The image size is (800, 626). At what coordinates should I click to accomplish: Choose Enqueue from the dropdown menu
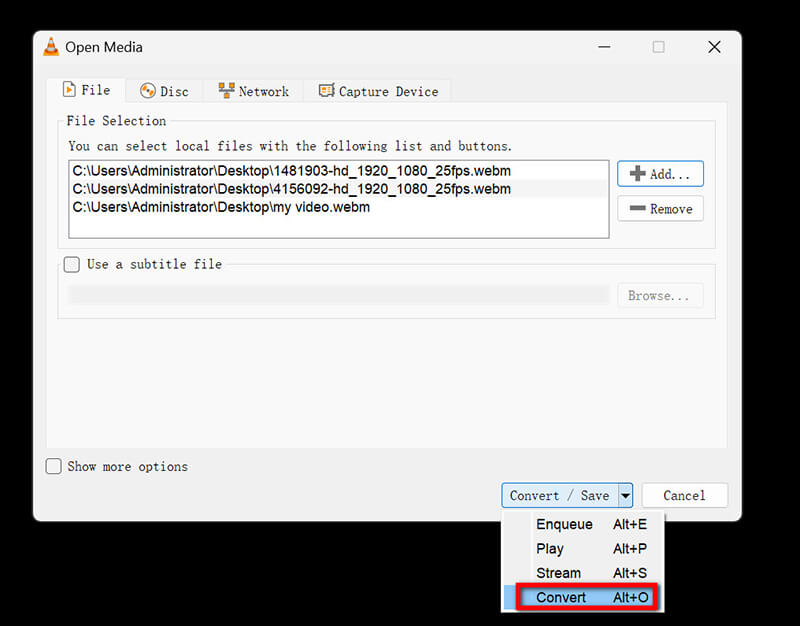(583, 524)
